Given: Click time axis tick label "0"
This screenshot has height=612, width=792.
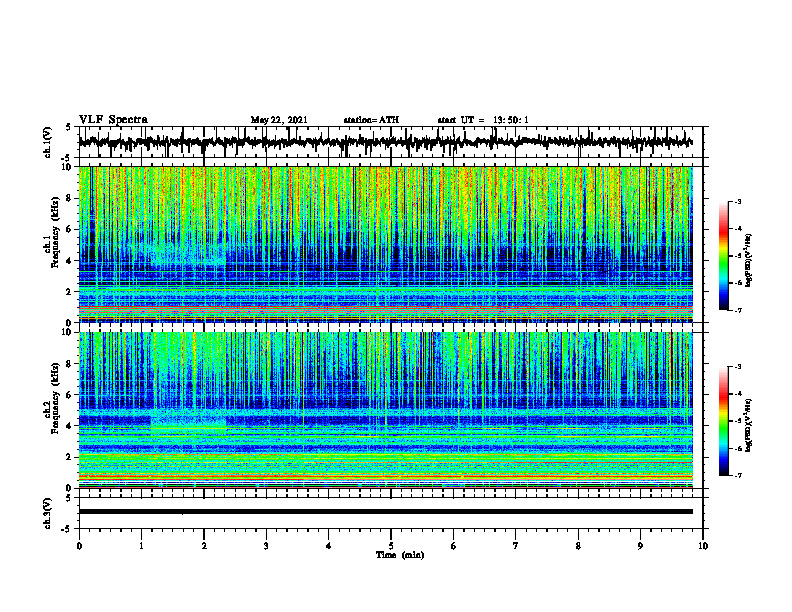Looking at the screenshot, I should click(79, 546).
